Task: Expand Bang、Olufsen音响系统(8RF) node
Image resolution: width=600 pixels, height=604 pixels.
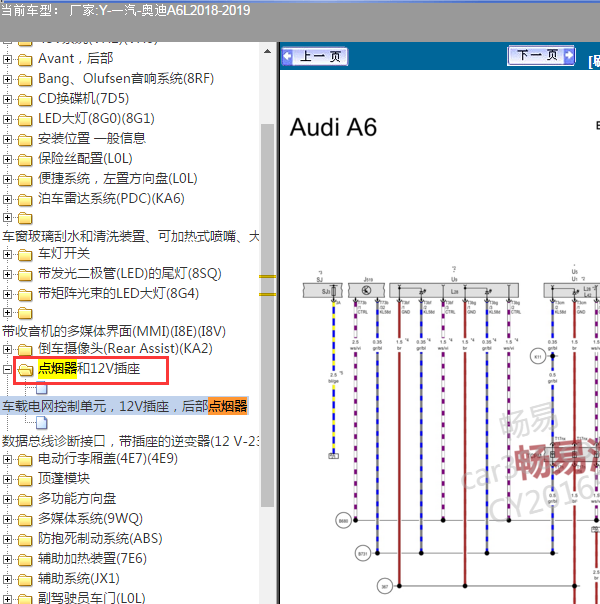Action: coord(7,79)
